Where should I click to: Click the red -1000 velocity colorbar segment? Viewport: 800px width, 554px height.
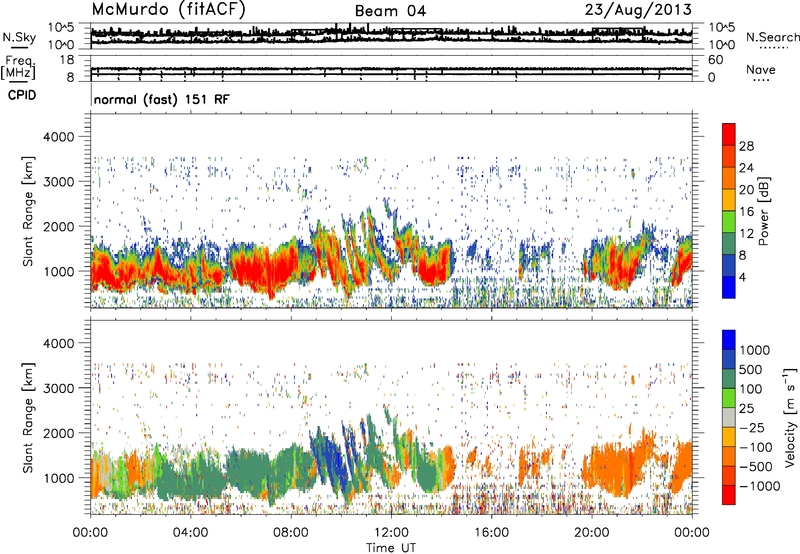tap(729, 495)
